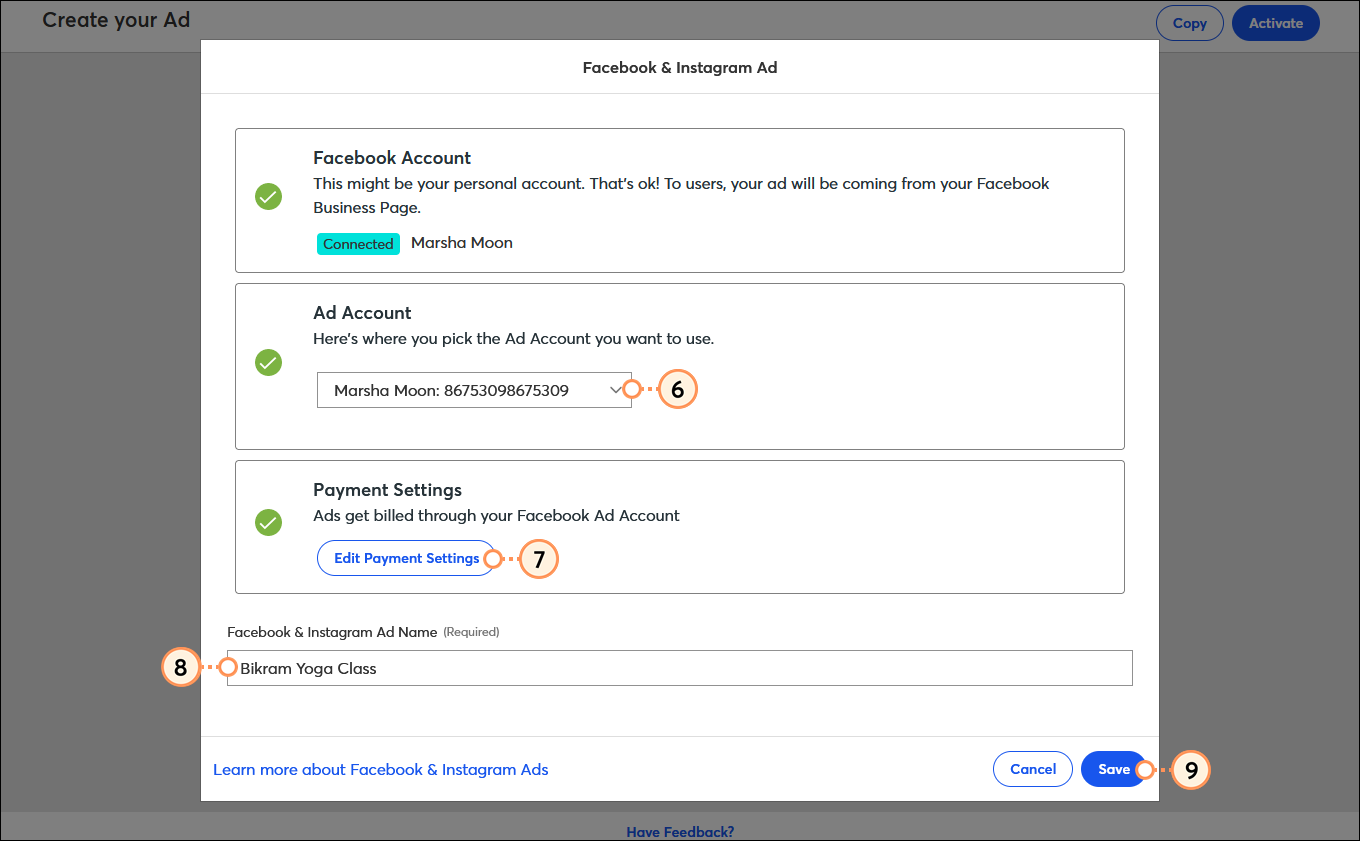The width and height of the screenshot is (1360, 841).
Task: Click the Facebook & Instagram Ad dialog title
Action: pos(680,68)
